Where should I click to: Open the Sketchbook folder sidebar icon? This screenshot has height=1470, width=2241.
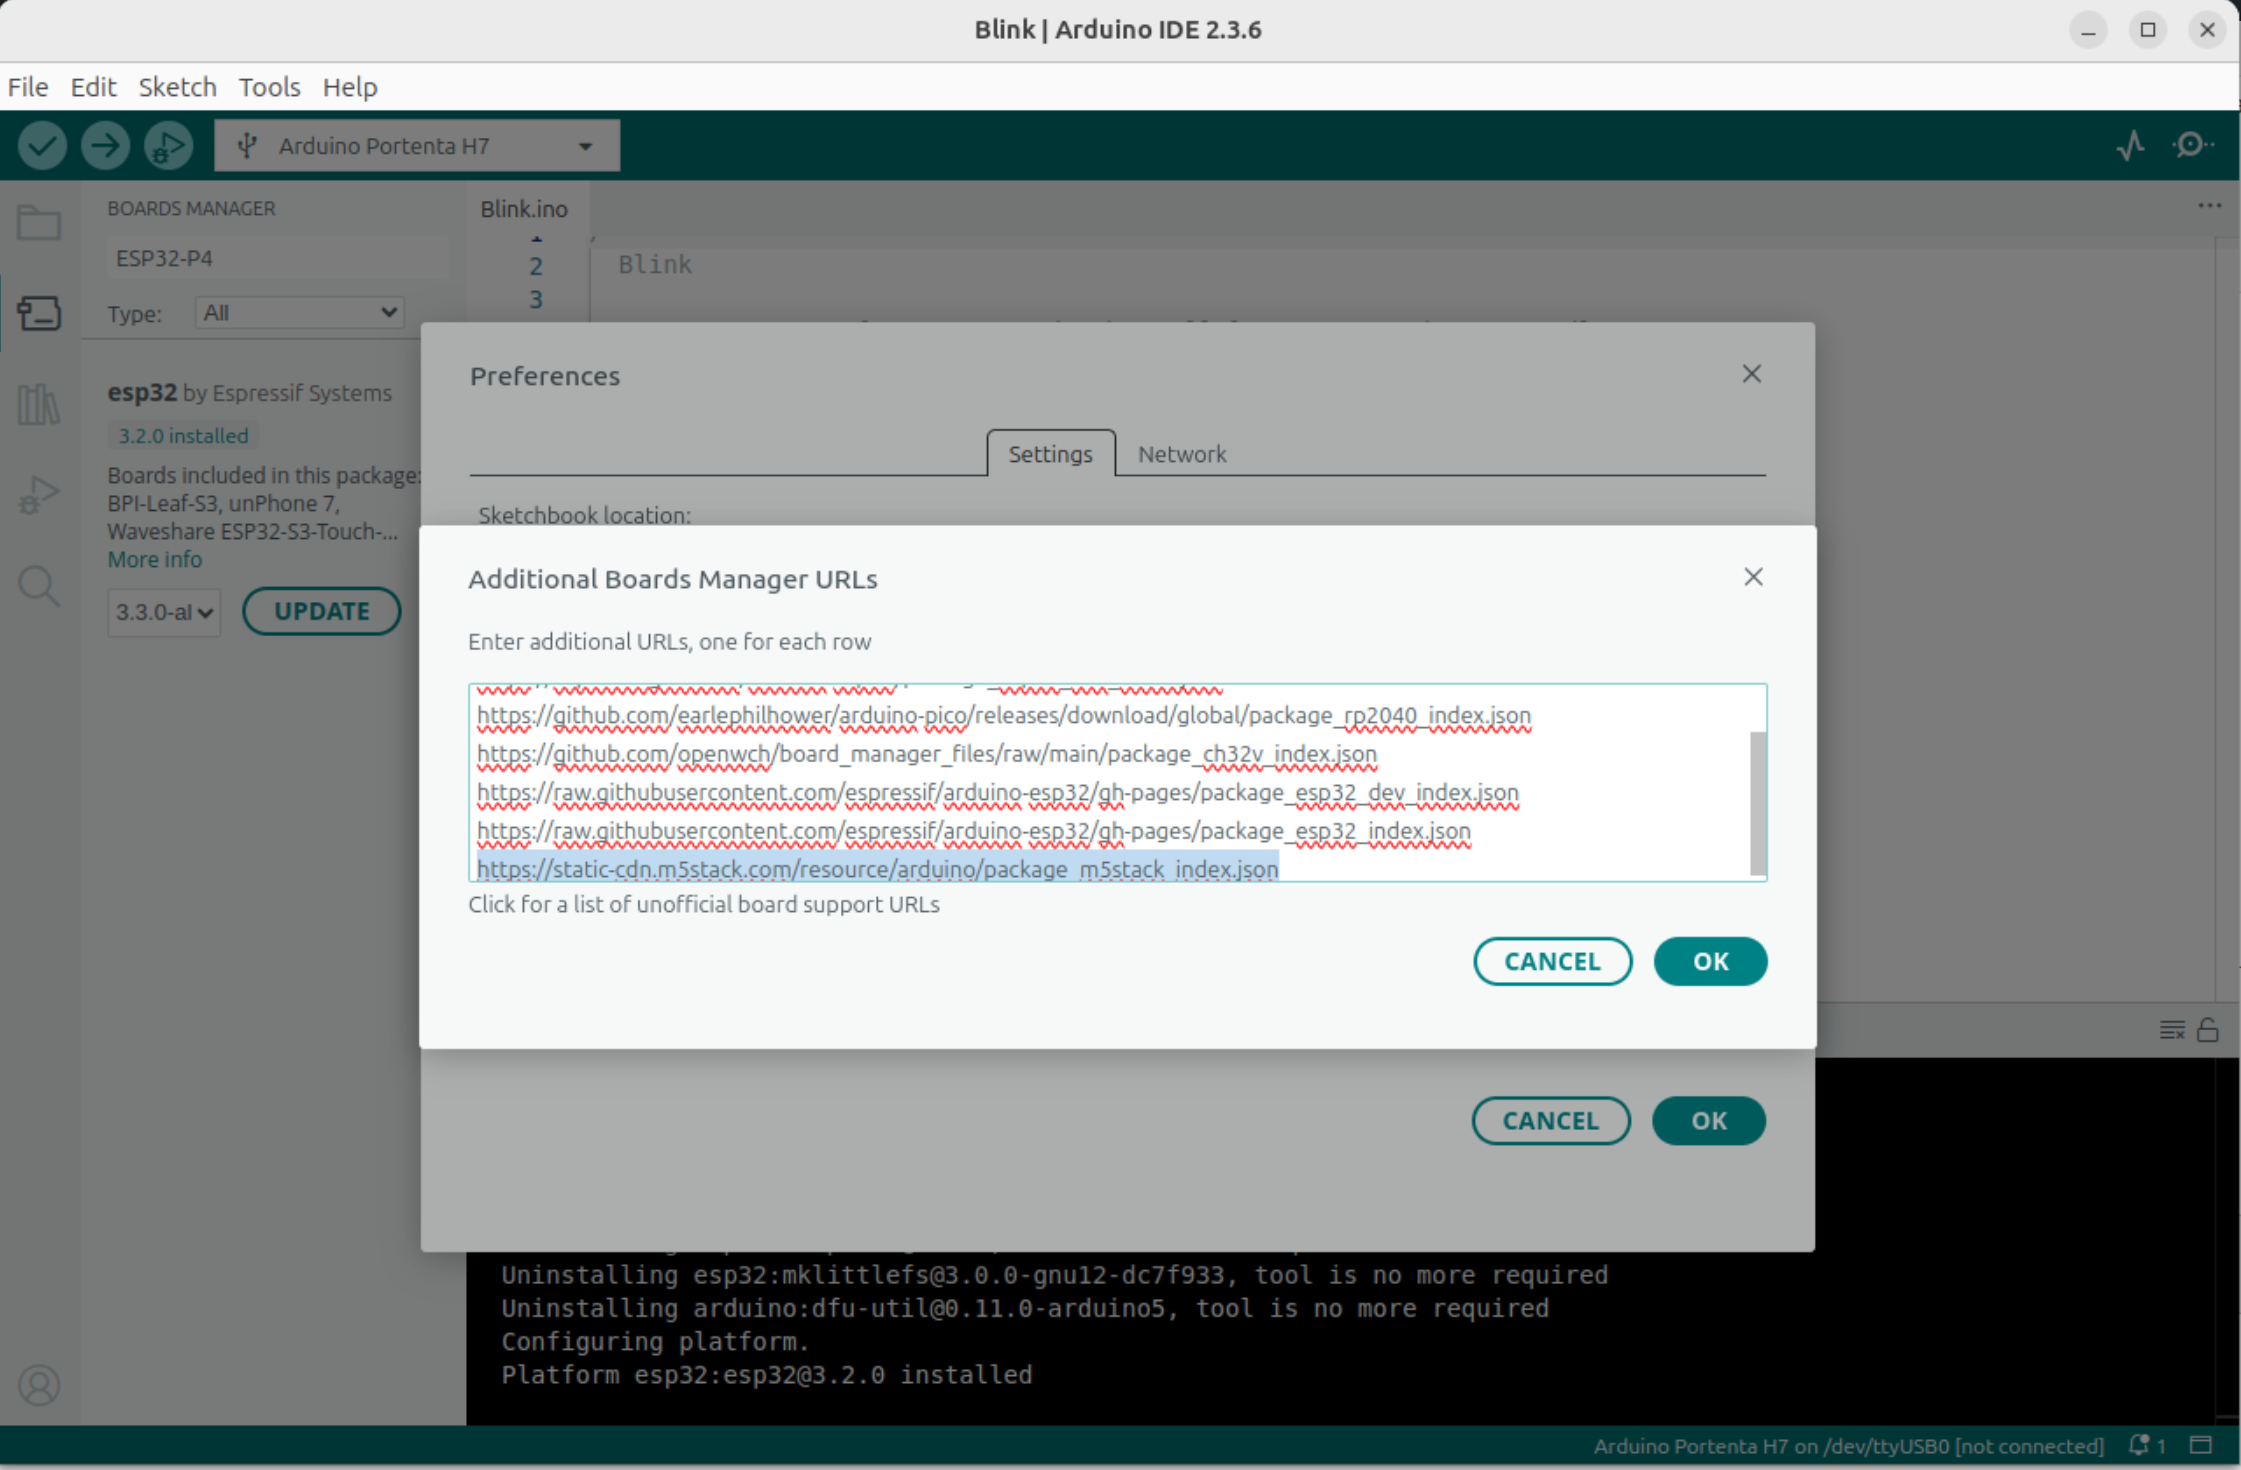(39, 222)
